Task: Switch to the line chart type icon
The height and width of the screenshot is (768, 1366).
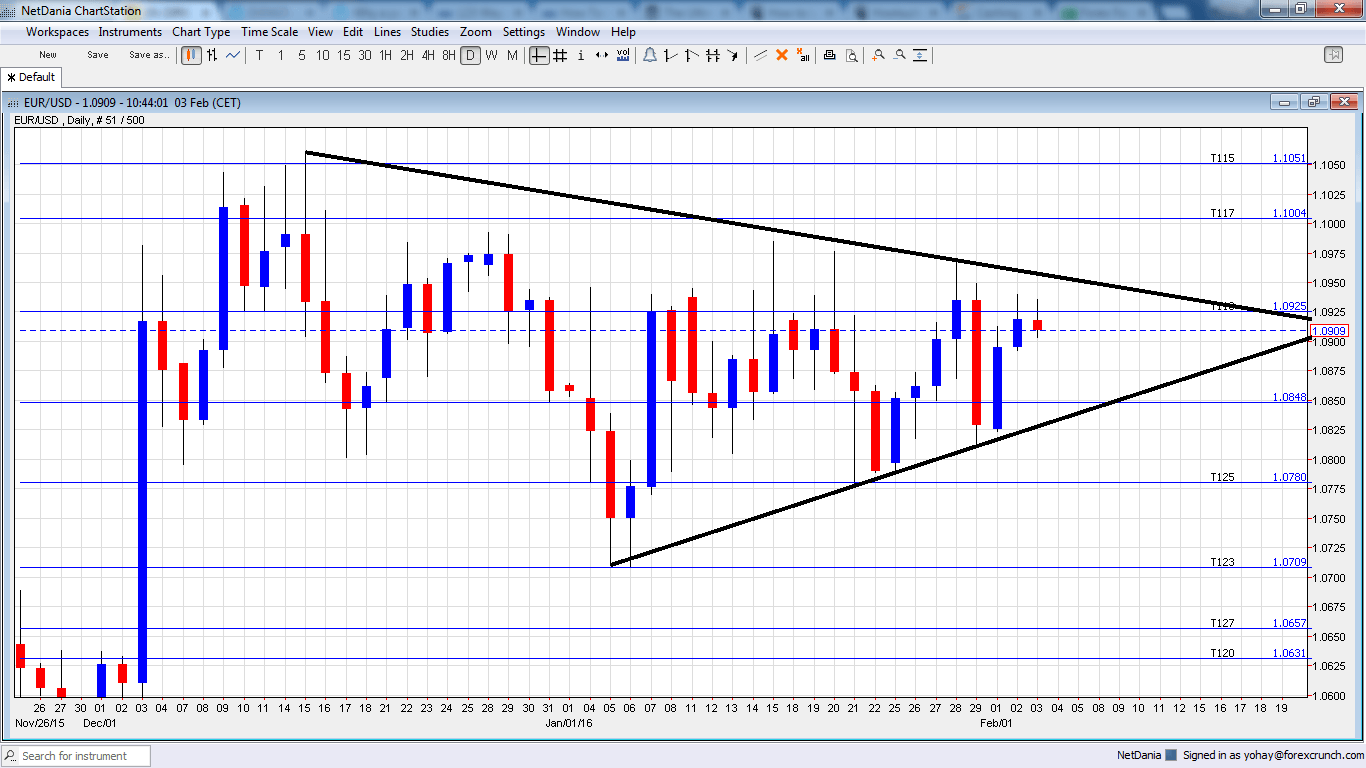Action: pyautogui.click(x=233, y=56)
